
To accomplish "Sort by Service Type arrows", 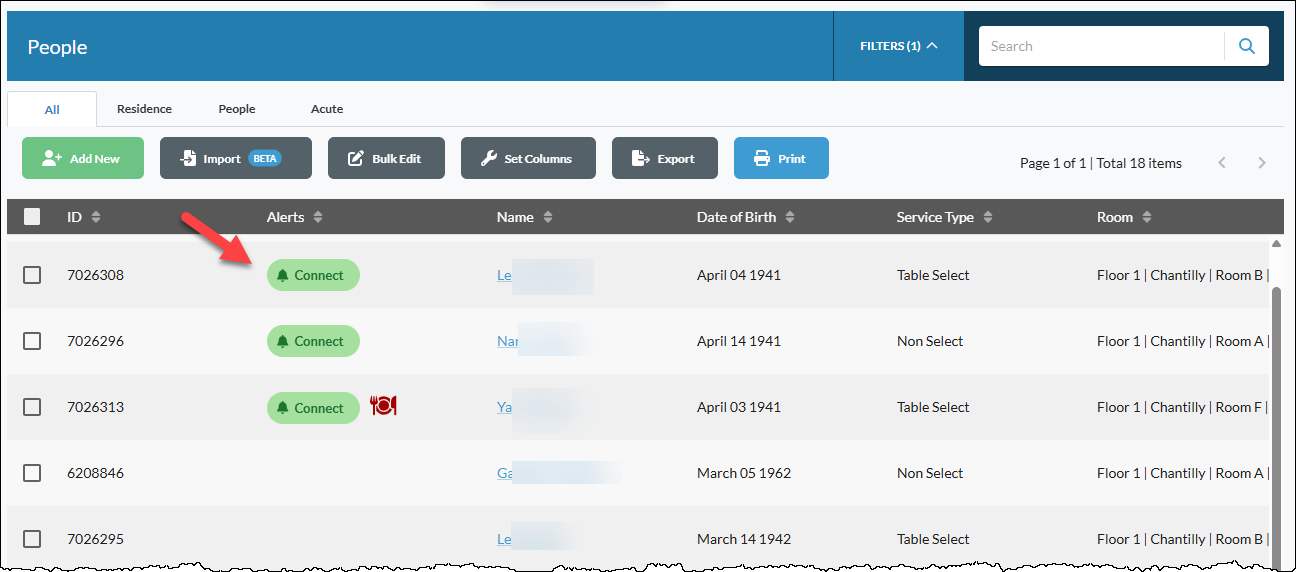I will [988, 217].
